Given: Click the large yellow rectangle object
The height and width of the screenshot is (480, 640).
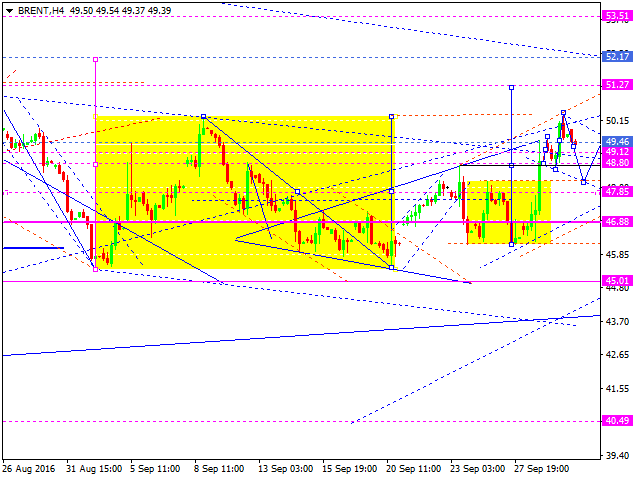Looking at the screenshot, I should (x=245, y=192).
